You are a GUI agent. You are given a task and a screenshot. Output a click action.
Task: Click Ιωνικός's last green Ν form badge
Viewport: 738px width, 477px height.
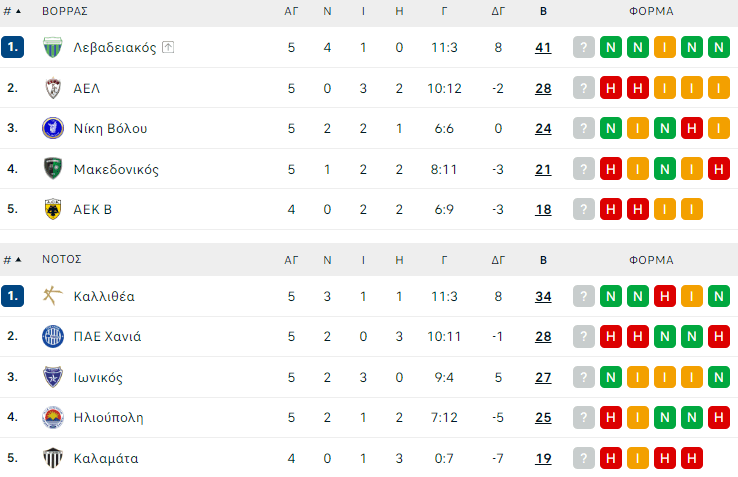click(718, 377)
